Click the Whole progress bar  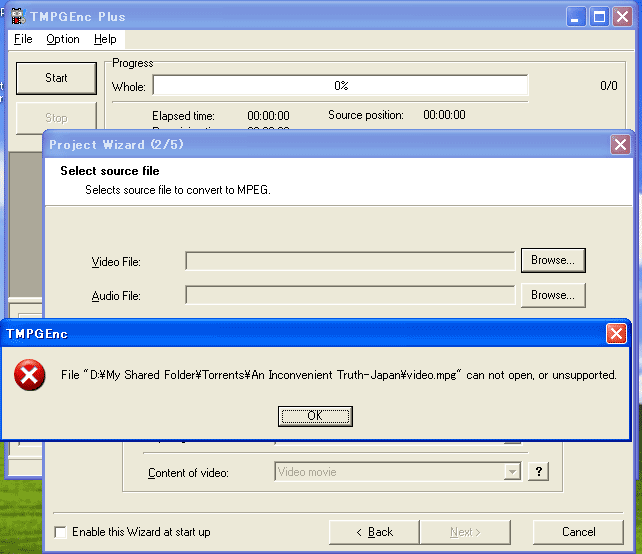pos(341,85)
